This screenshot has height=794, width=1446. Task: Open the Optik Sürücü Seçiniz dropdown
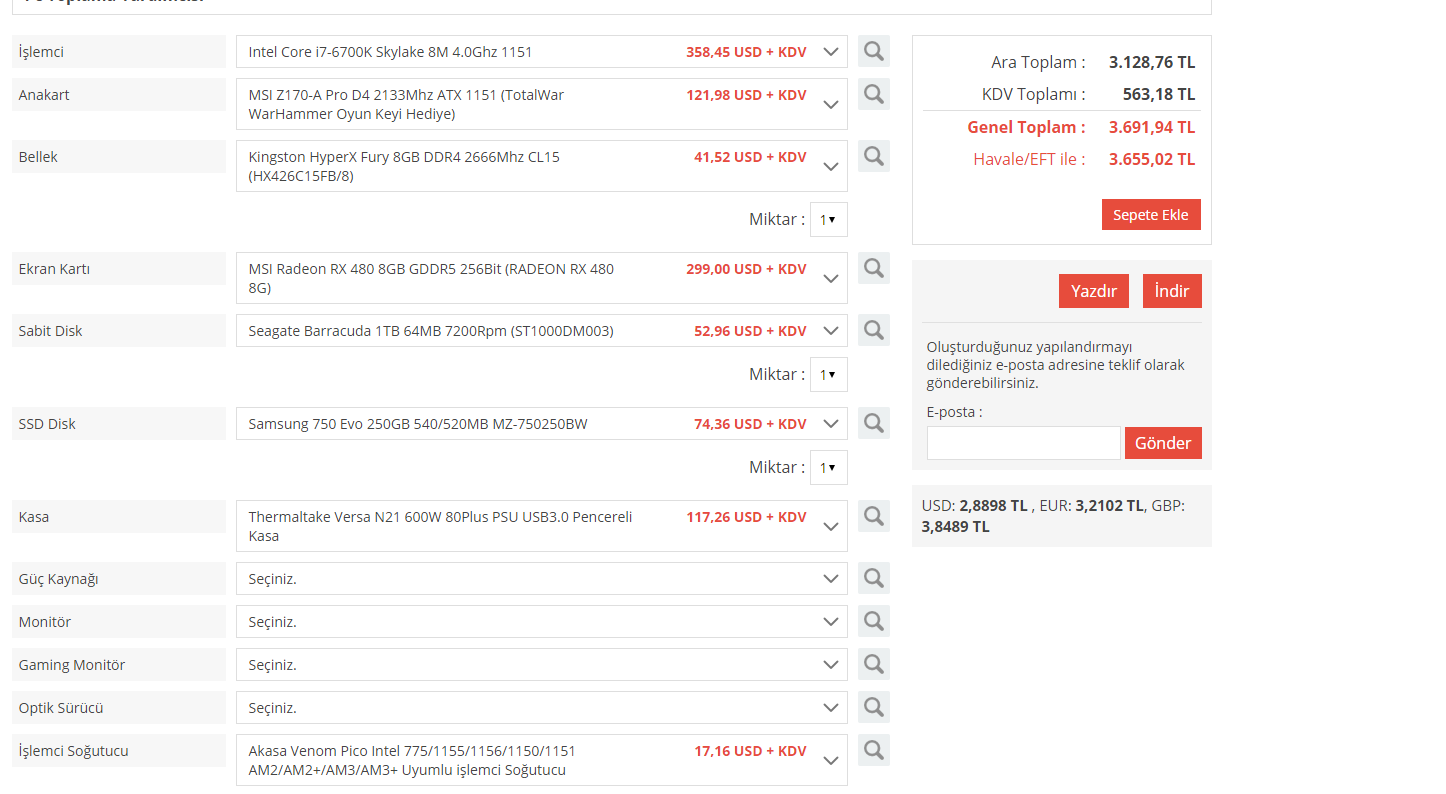[x=542, y=708]
